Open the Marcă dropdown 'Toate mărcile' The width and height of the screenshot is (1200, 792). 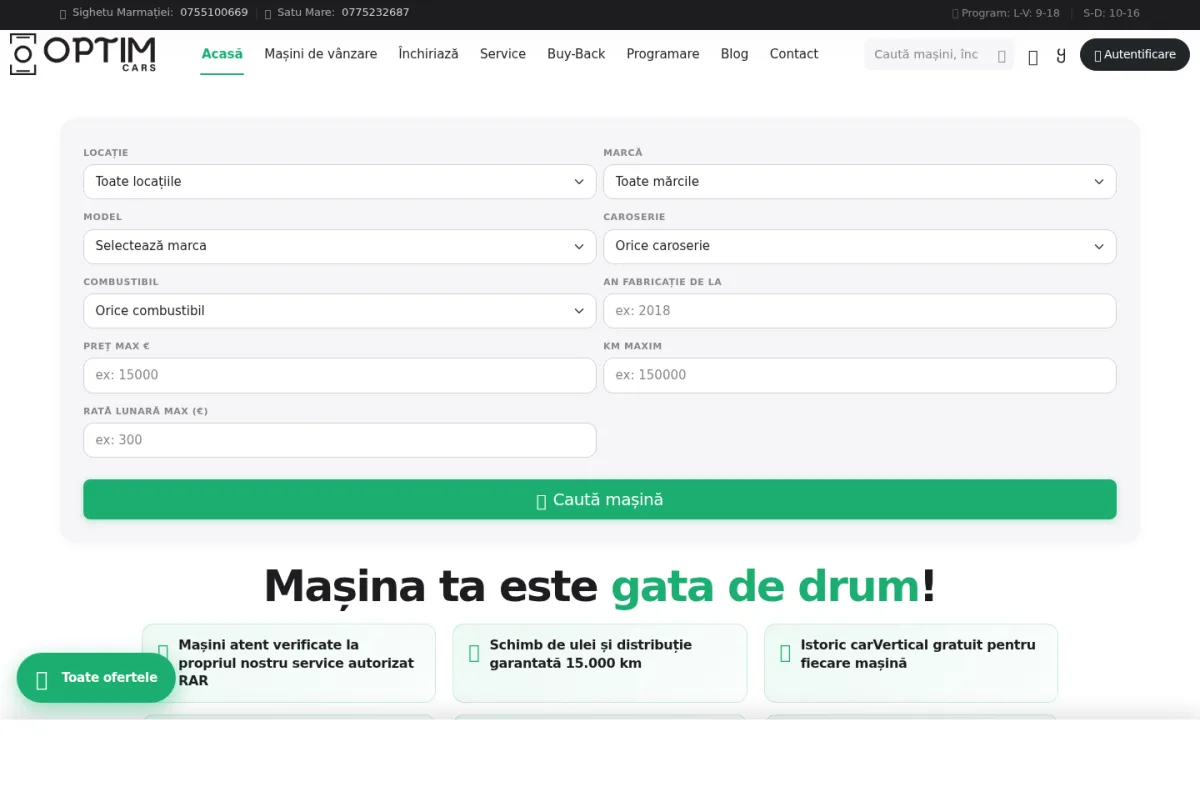tap(860, 181)
